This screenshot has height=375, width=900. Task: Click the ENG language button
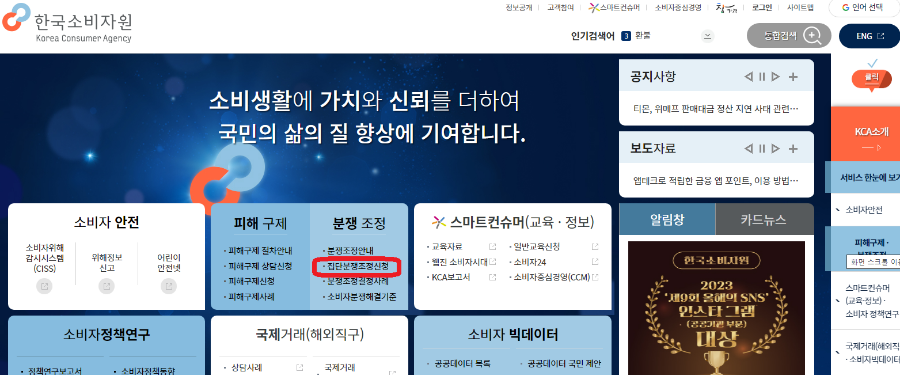click(x=869, y=36)
